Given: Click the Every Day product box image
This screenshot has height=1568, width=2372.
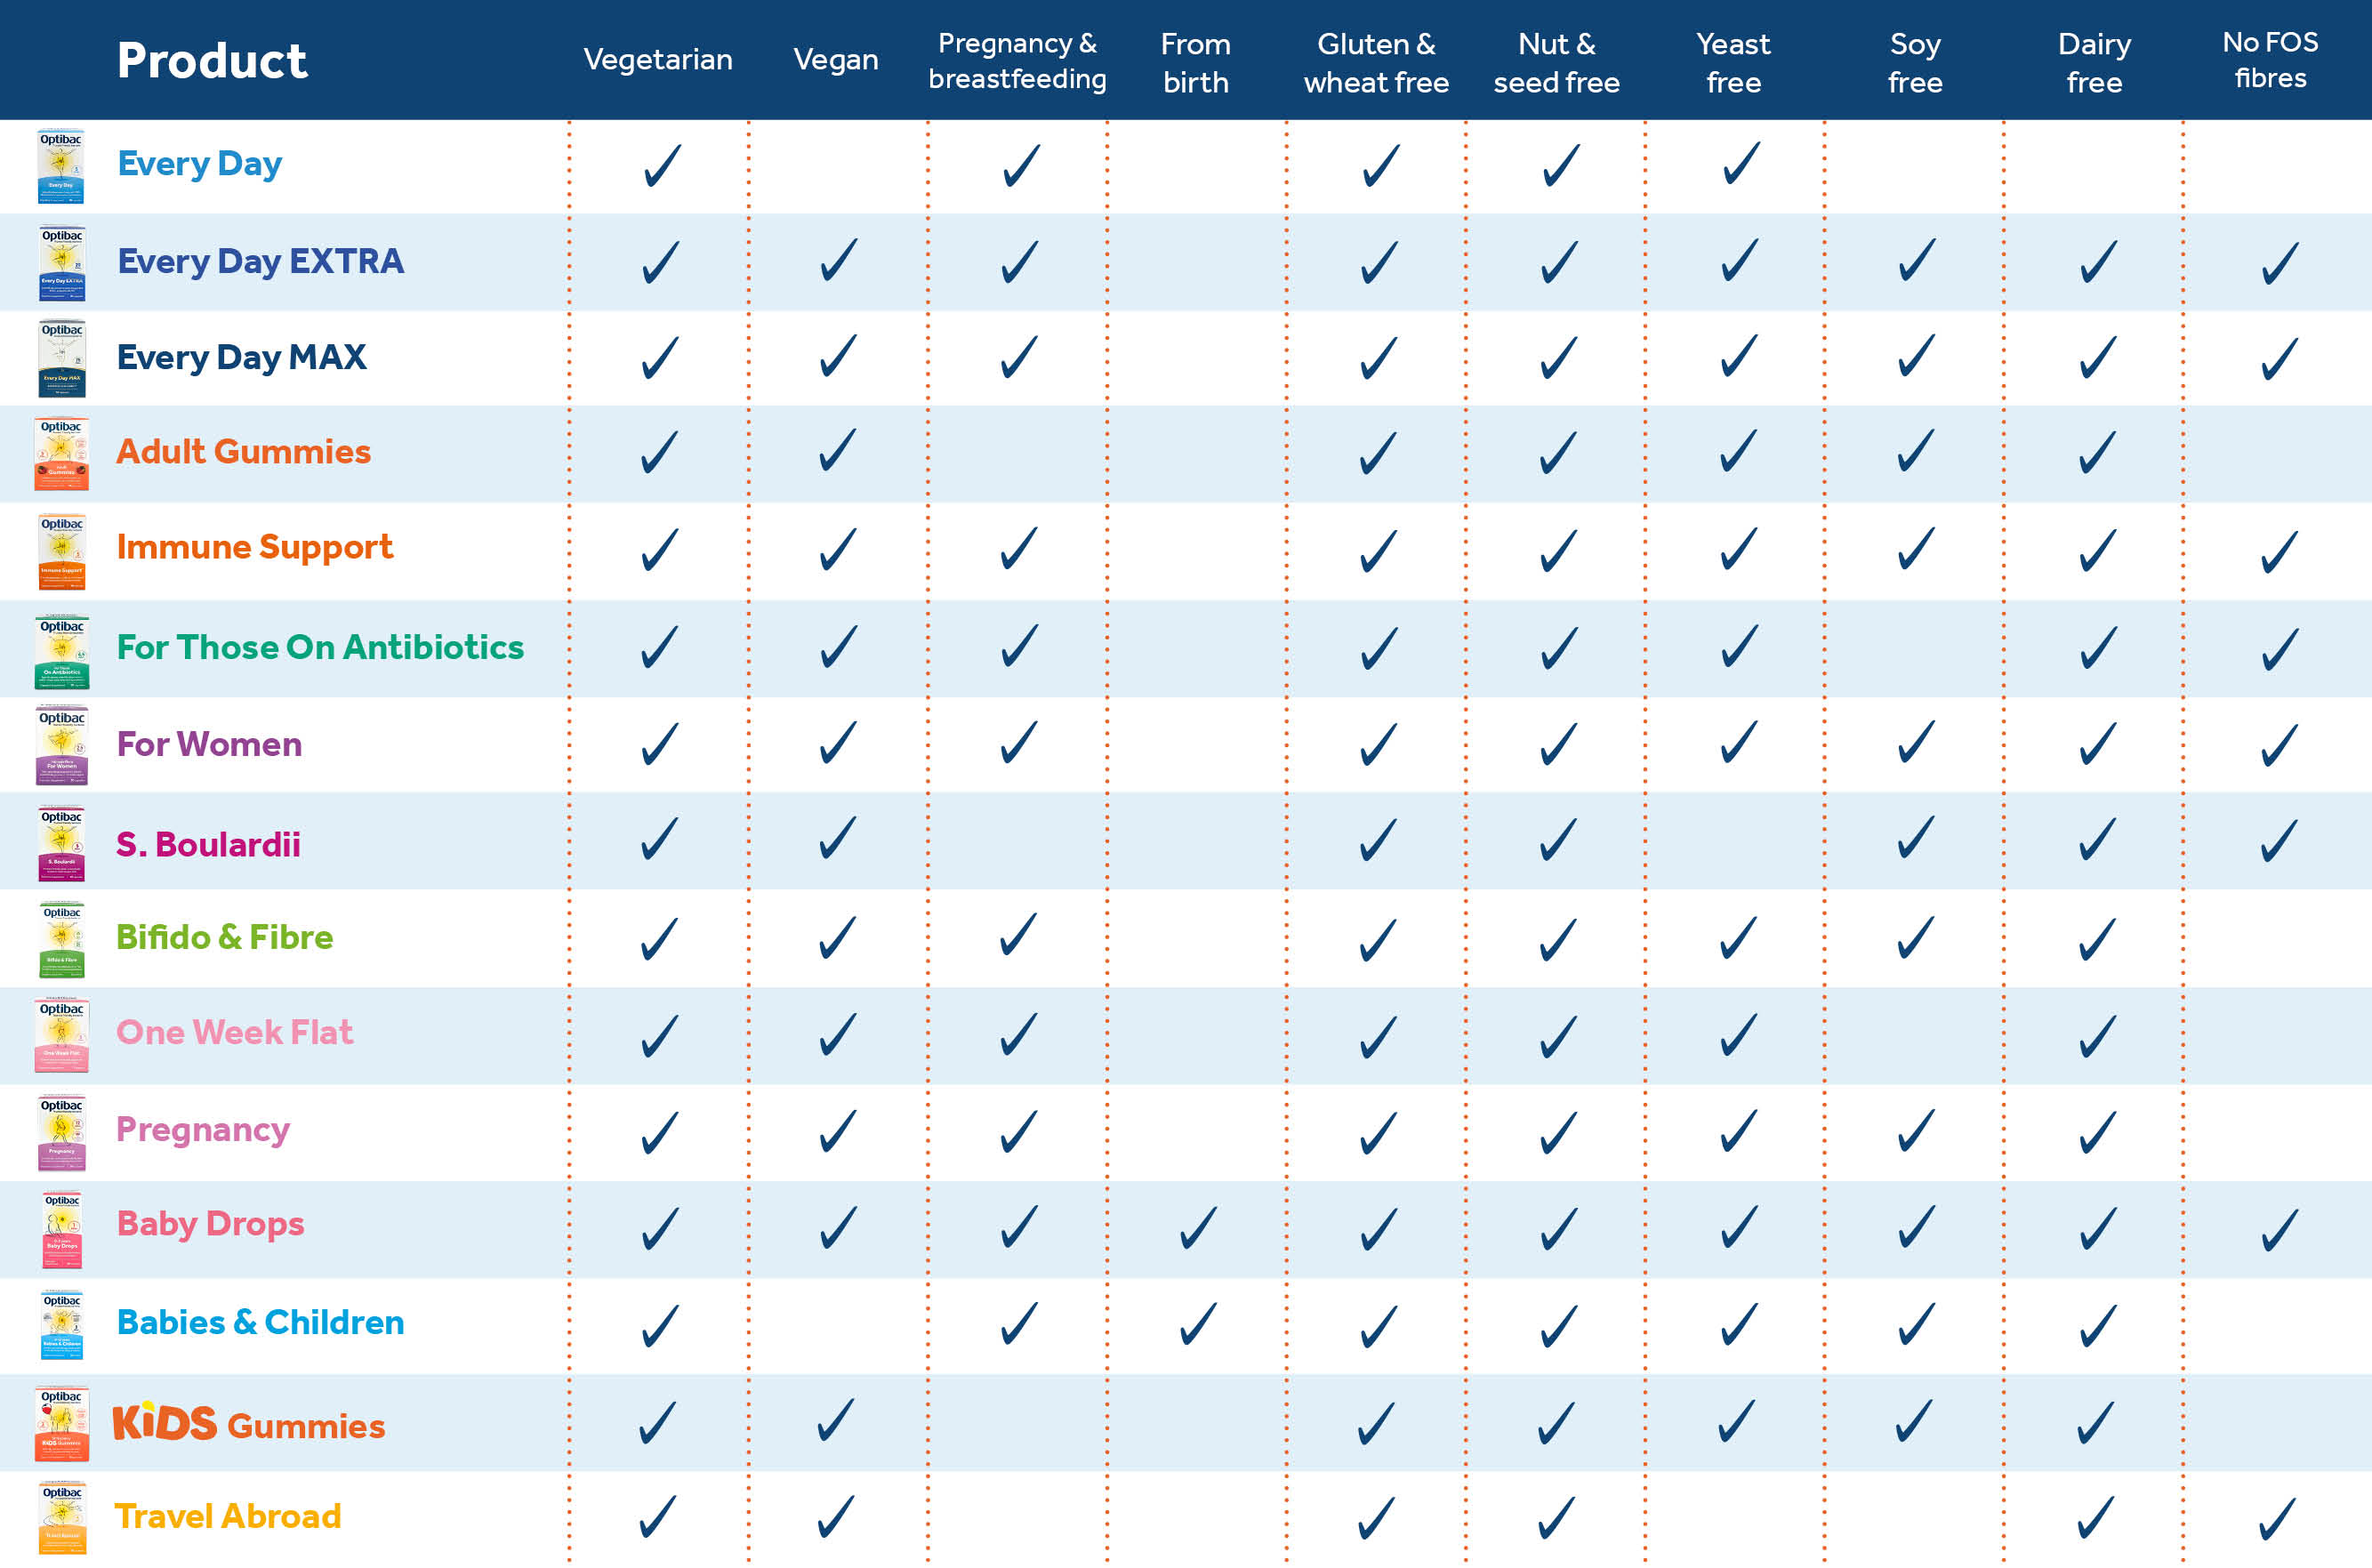Looking at the screenshot, I should (x=60, y=166).
